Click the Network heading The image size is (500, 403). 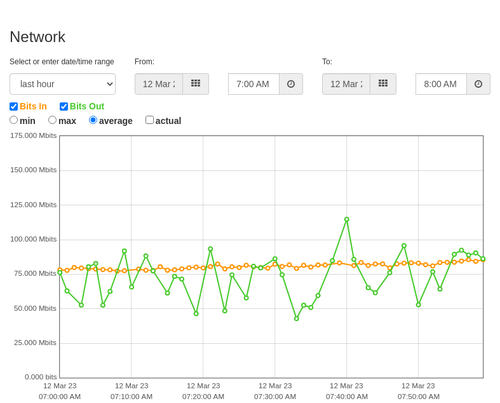(x=37, y=37)
